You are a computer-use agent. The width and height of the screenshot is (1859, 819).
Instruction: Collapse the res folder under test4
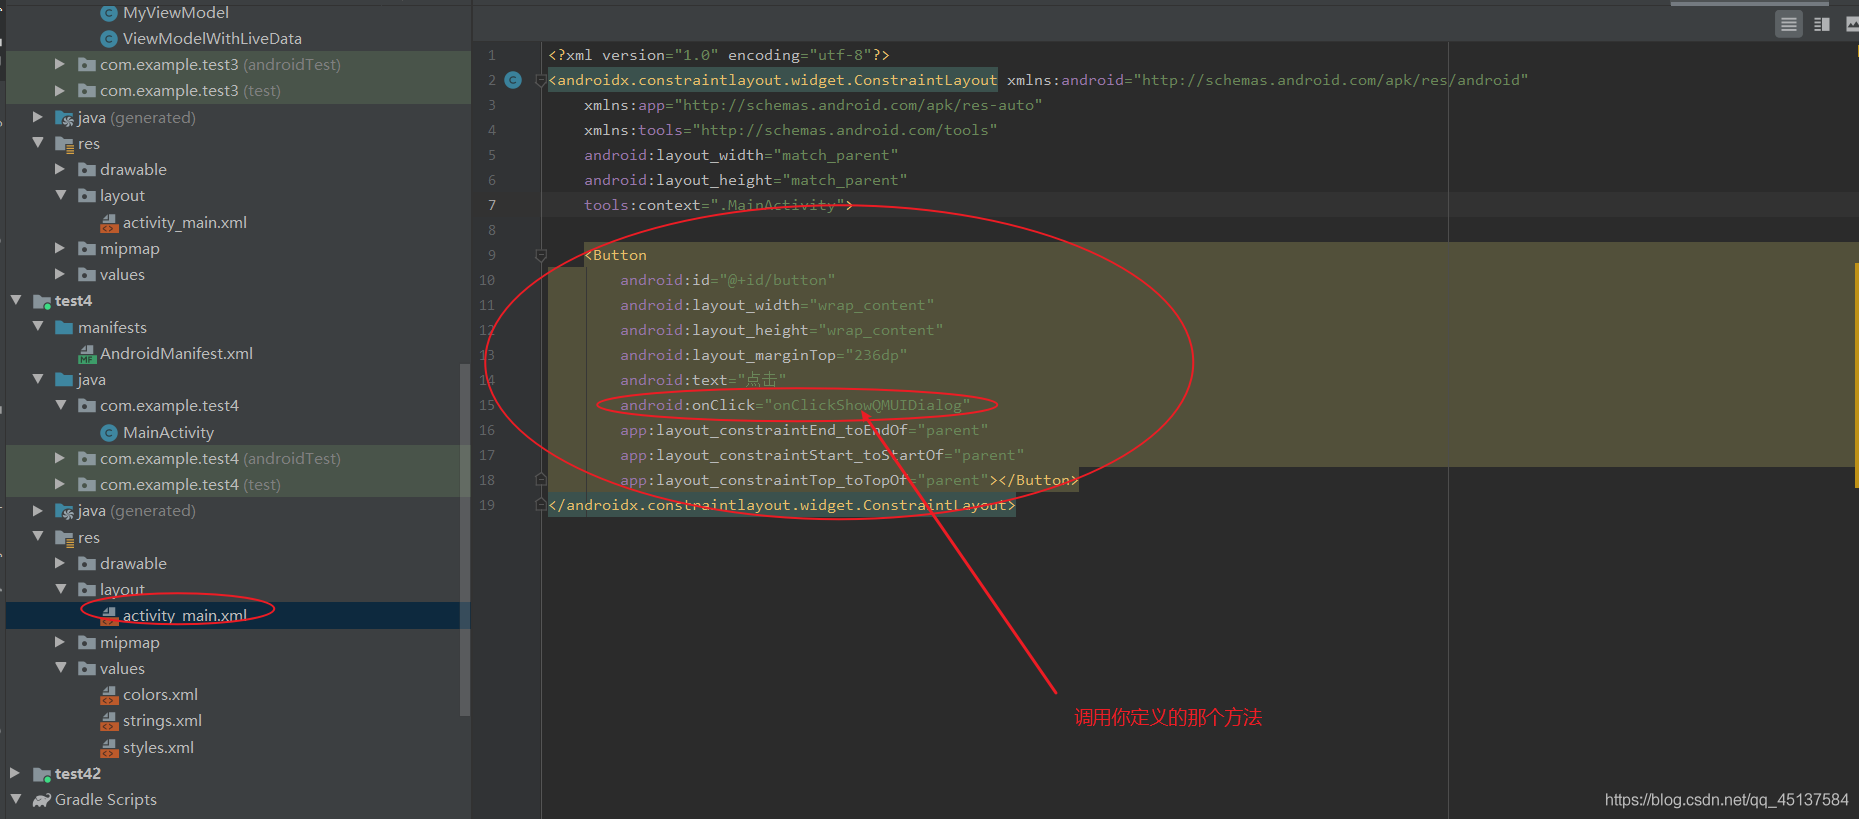coord(37,537)
